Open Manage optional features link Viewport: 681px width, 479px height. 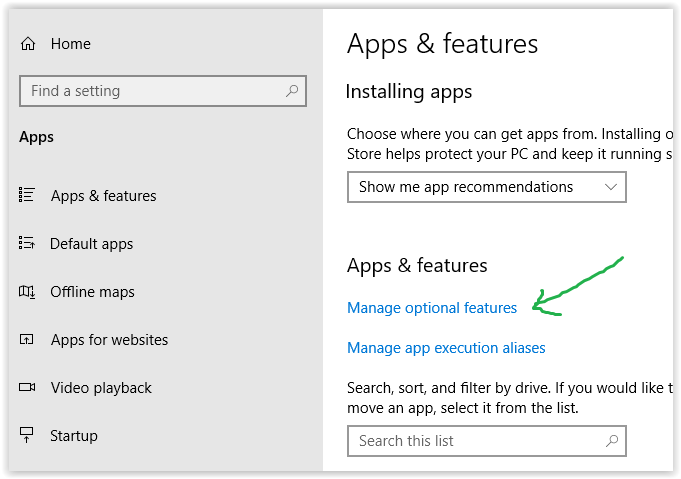[x=432, y=308]
